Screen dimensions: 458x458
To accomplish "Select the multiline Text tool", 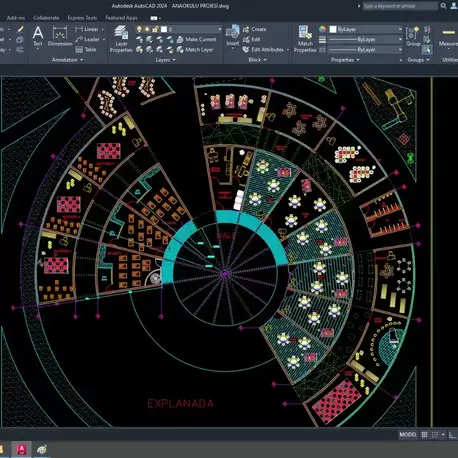I will (38, 36).
